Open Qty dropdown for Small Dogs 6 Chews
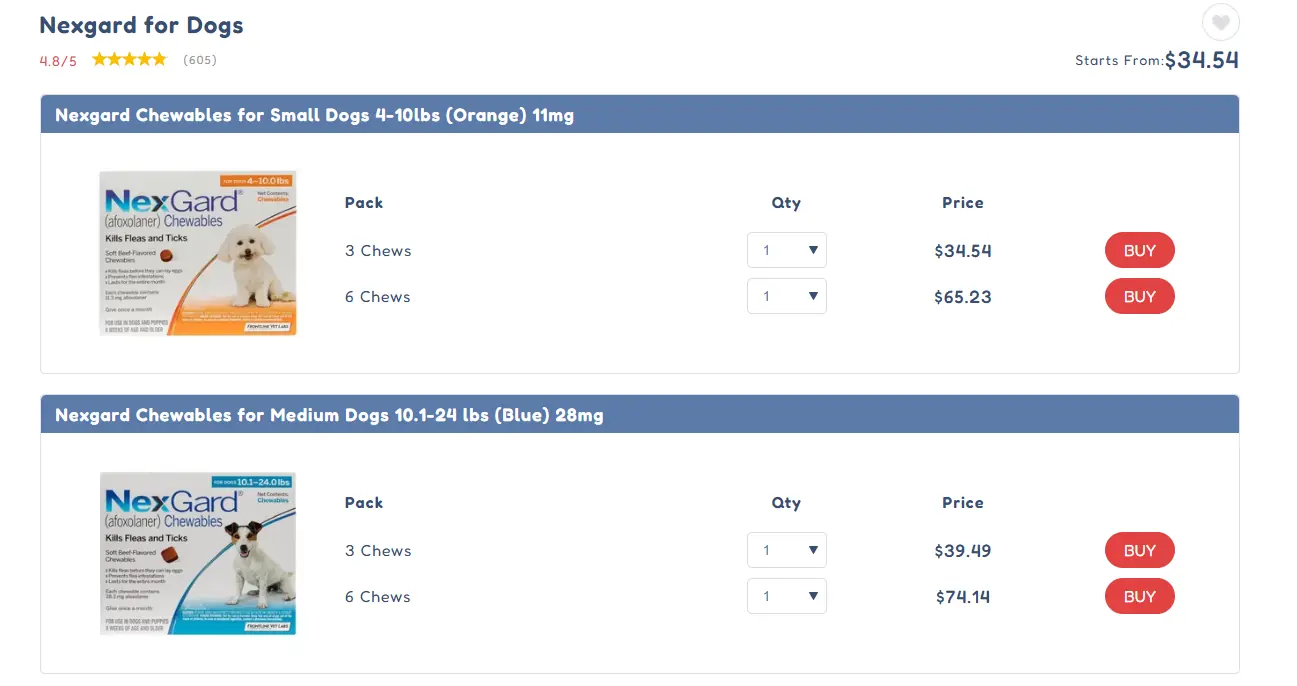The width and height of the screenshot is (1297, 686). tap(786, 296)
